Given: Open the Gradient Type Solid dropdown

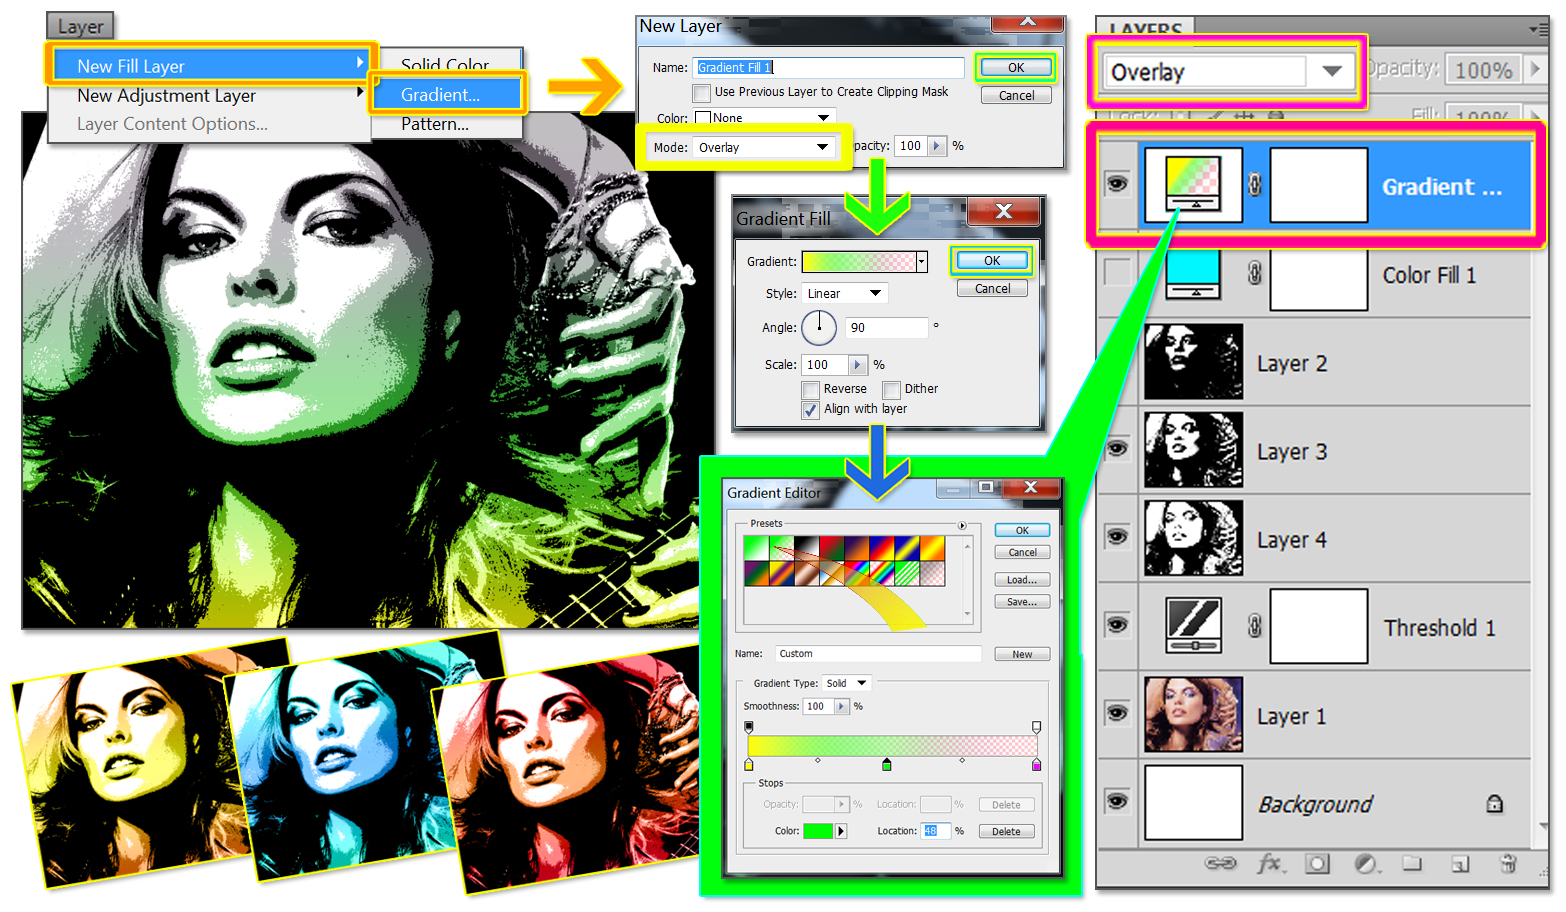Looking at the screenshot, I should (846, 682).
